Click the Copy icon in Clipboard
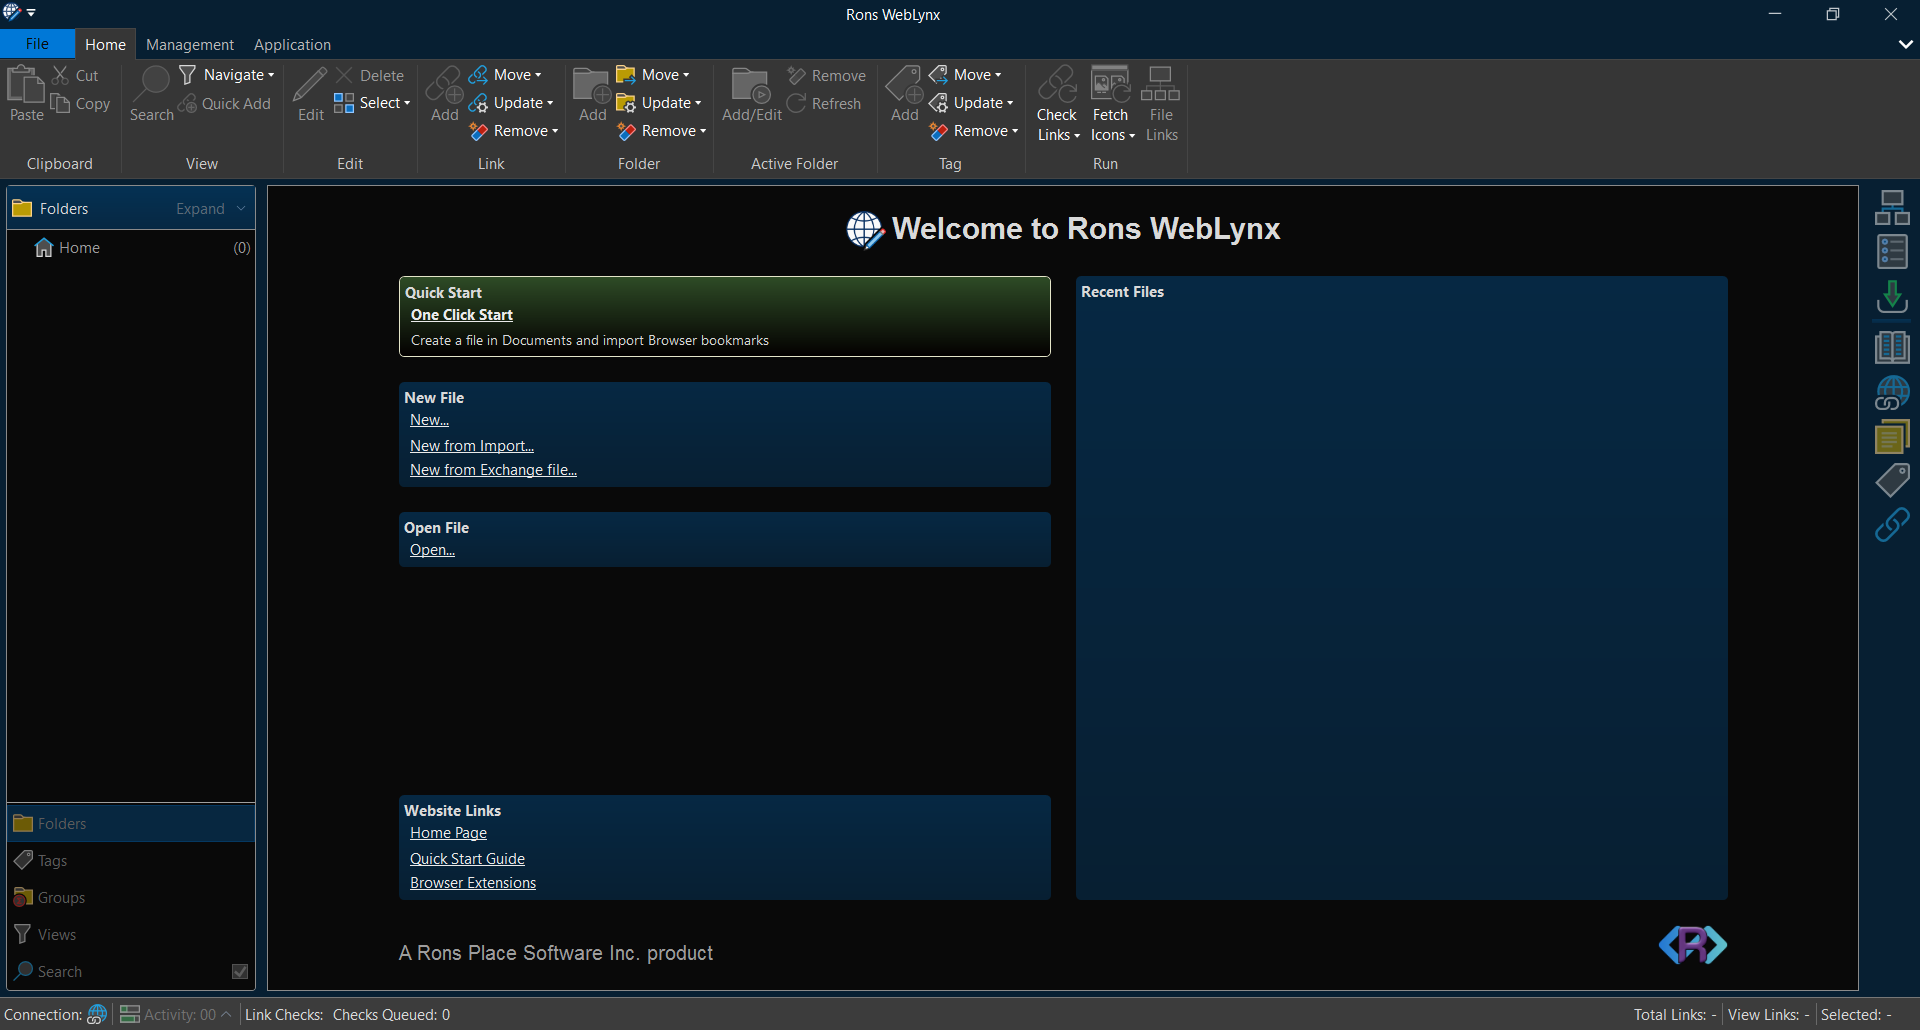 (61, 103)
